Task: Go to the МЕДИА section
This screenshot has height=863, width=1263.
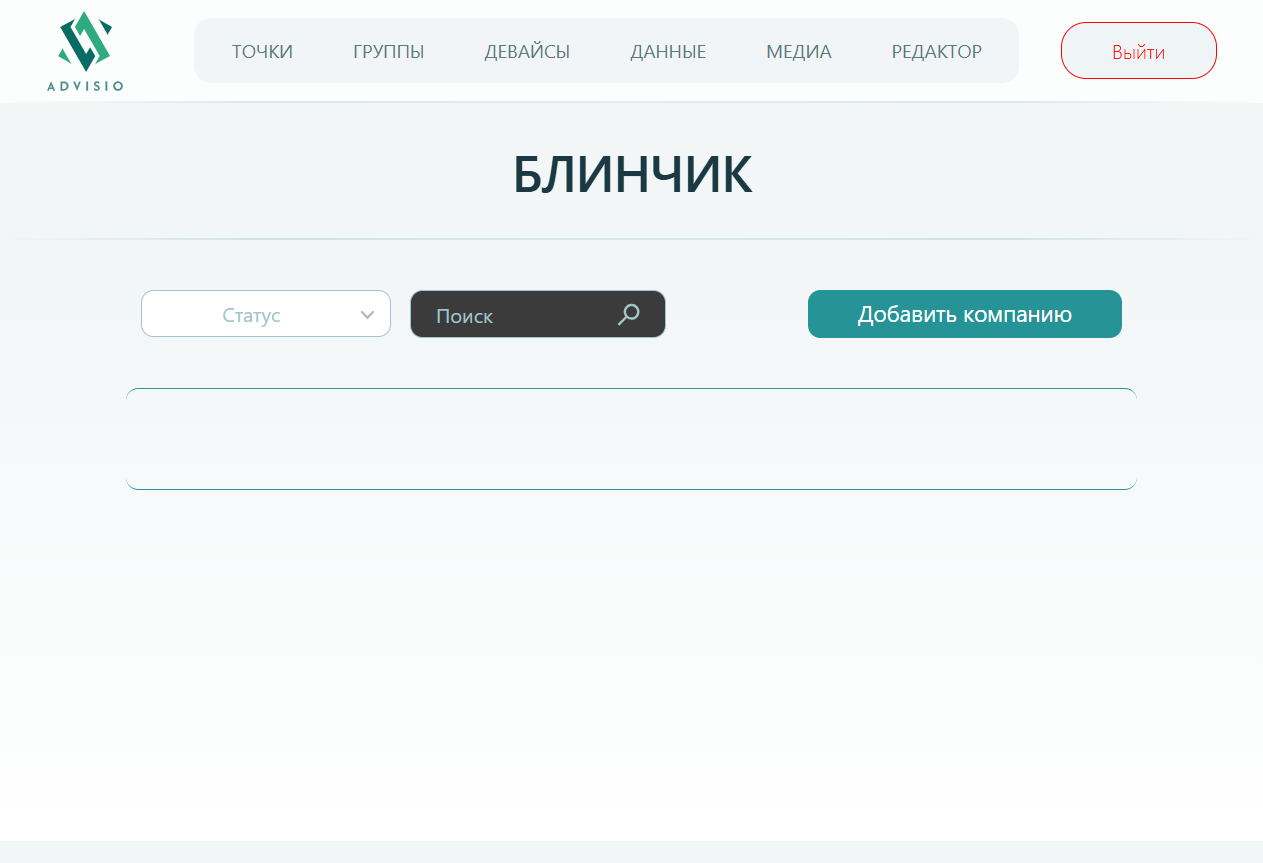Action: tap(798, 51)
